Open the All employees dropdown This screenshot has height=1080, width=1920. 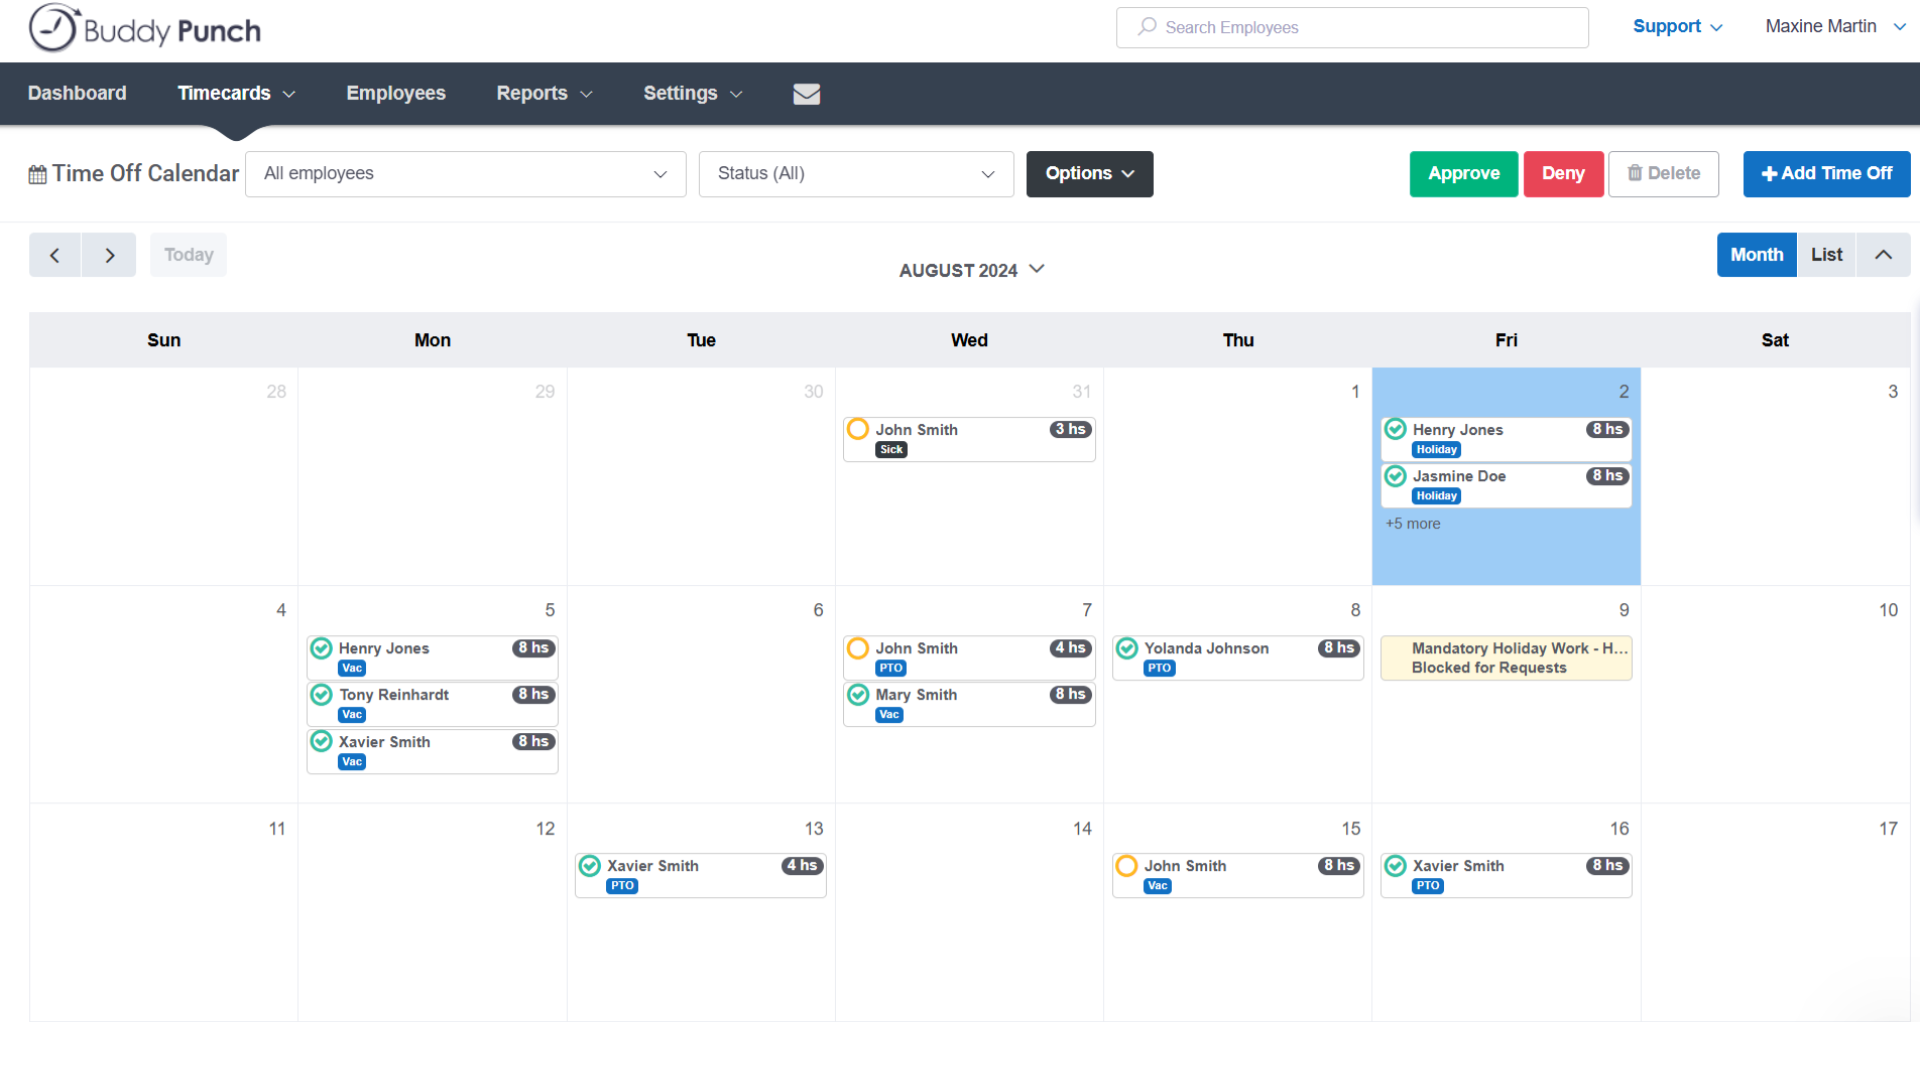pos(465,174)
